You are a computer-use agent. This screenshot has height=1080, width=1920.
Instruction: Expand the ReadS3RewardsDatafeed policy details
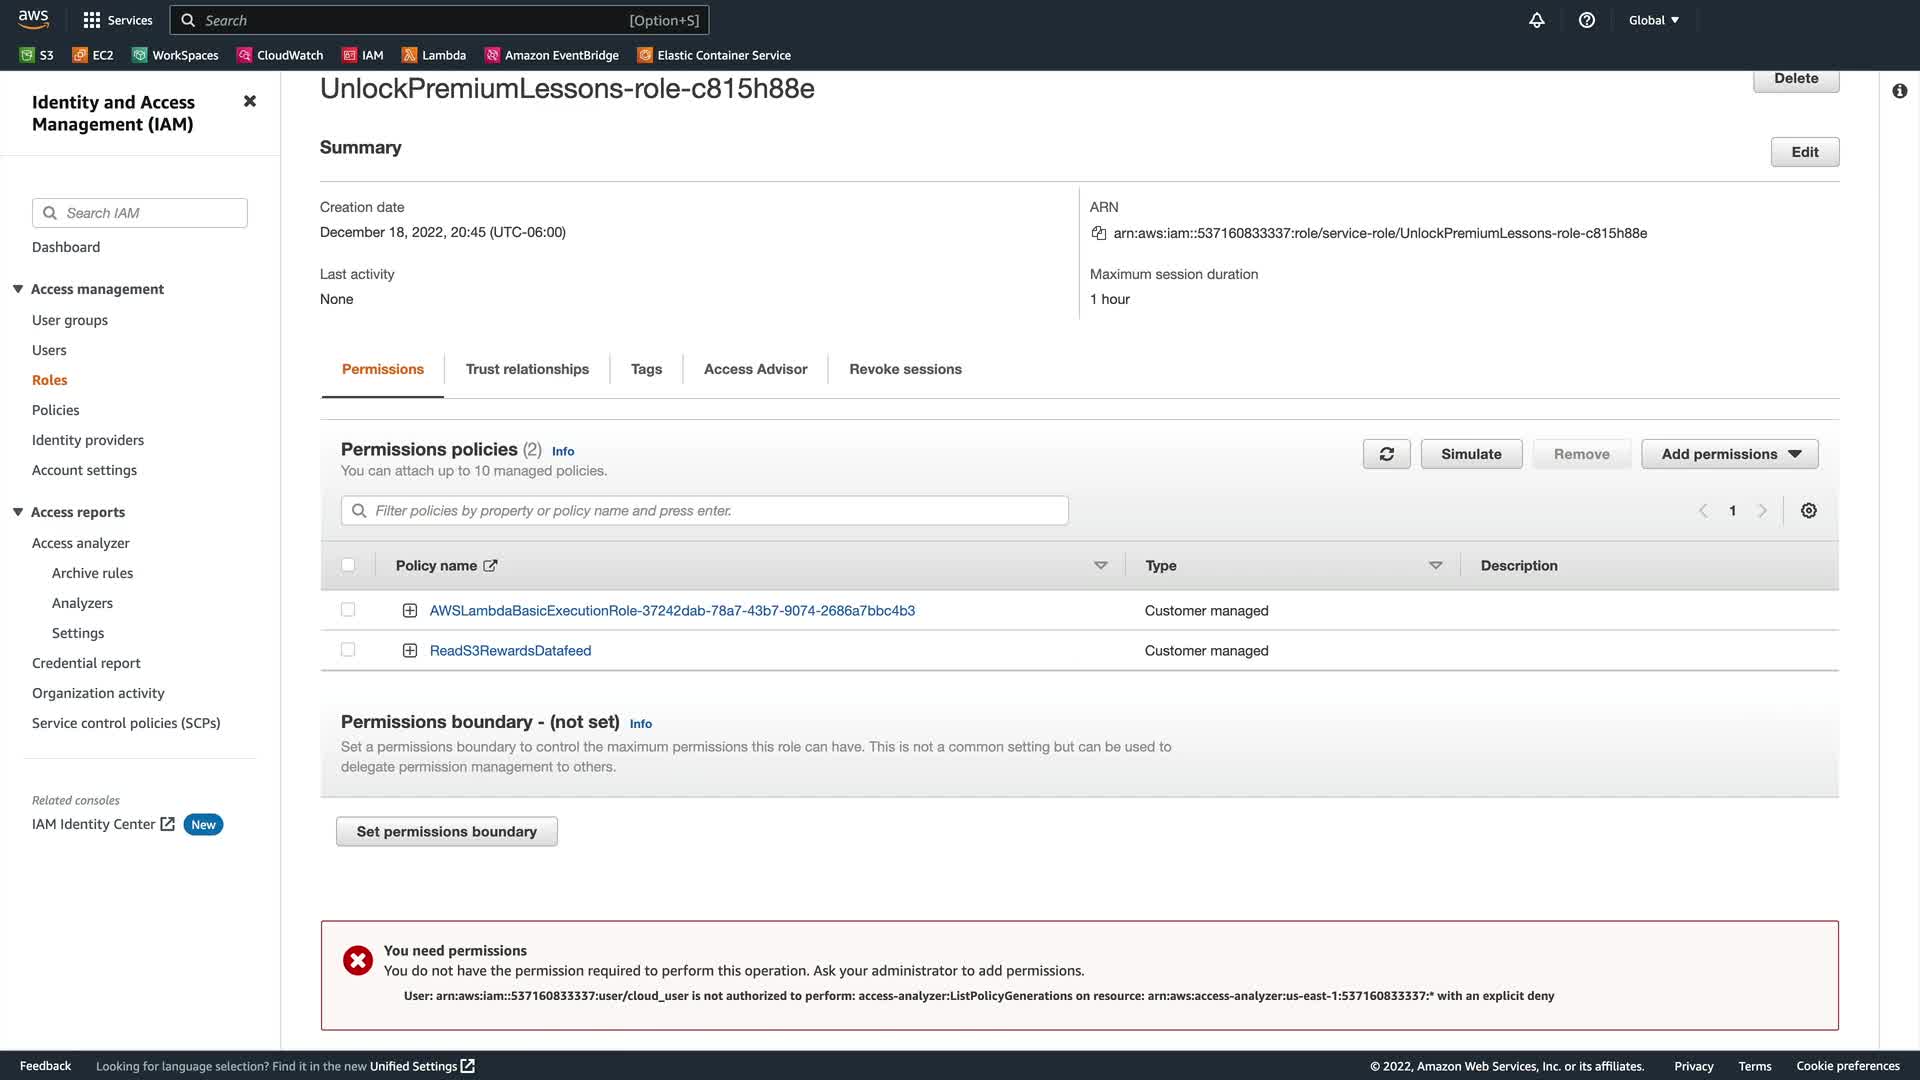(x=409, y=651)
